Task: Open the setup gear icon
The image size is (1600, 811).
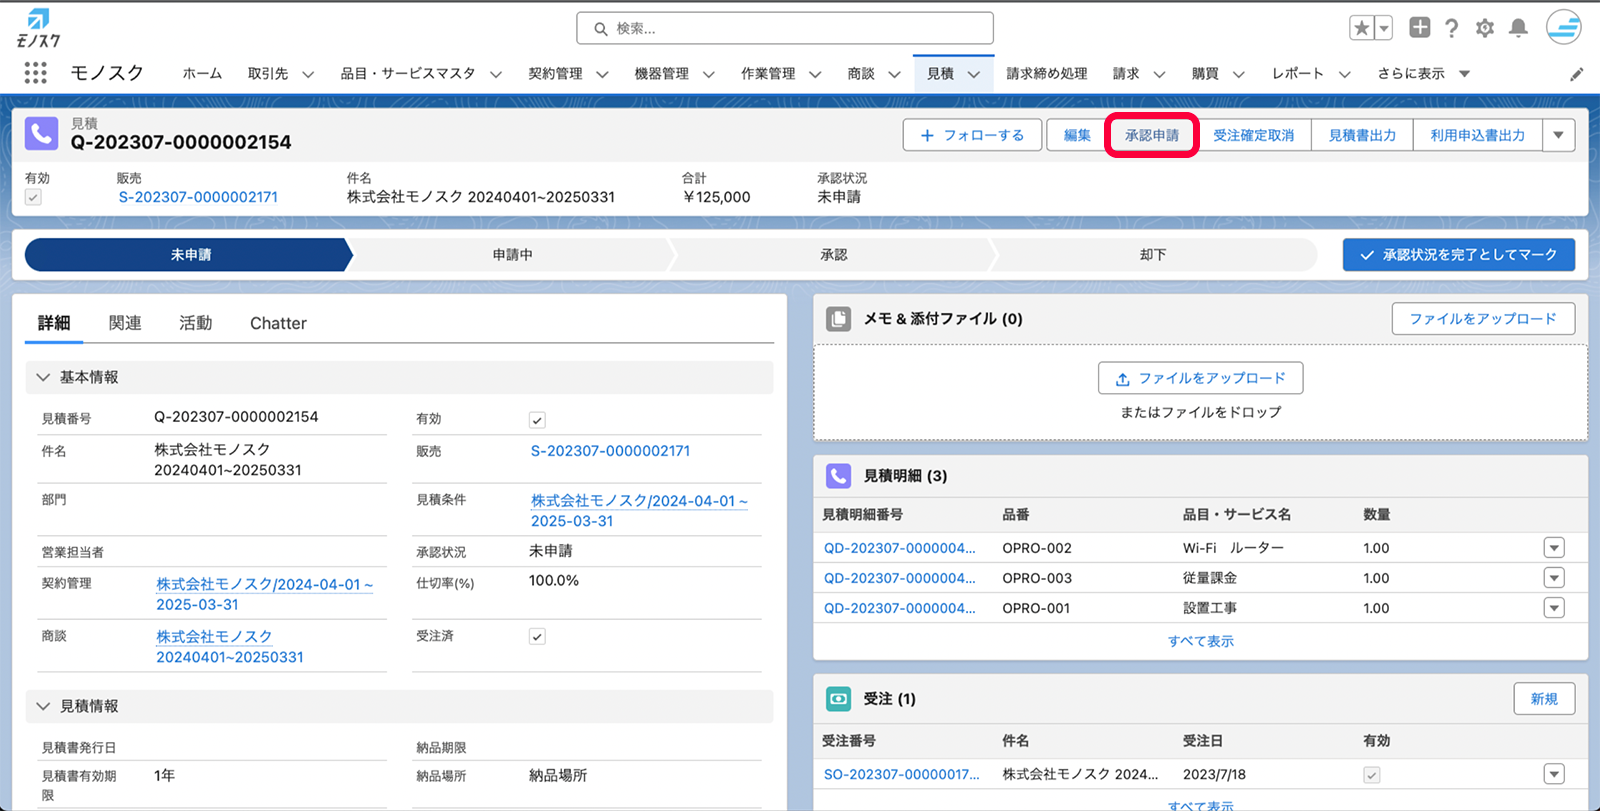Action: 1485,28
